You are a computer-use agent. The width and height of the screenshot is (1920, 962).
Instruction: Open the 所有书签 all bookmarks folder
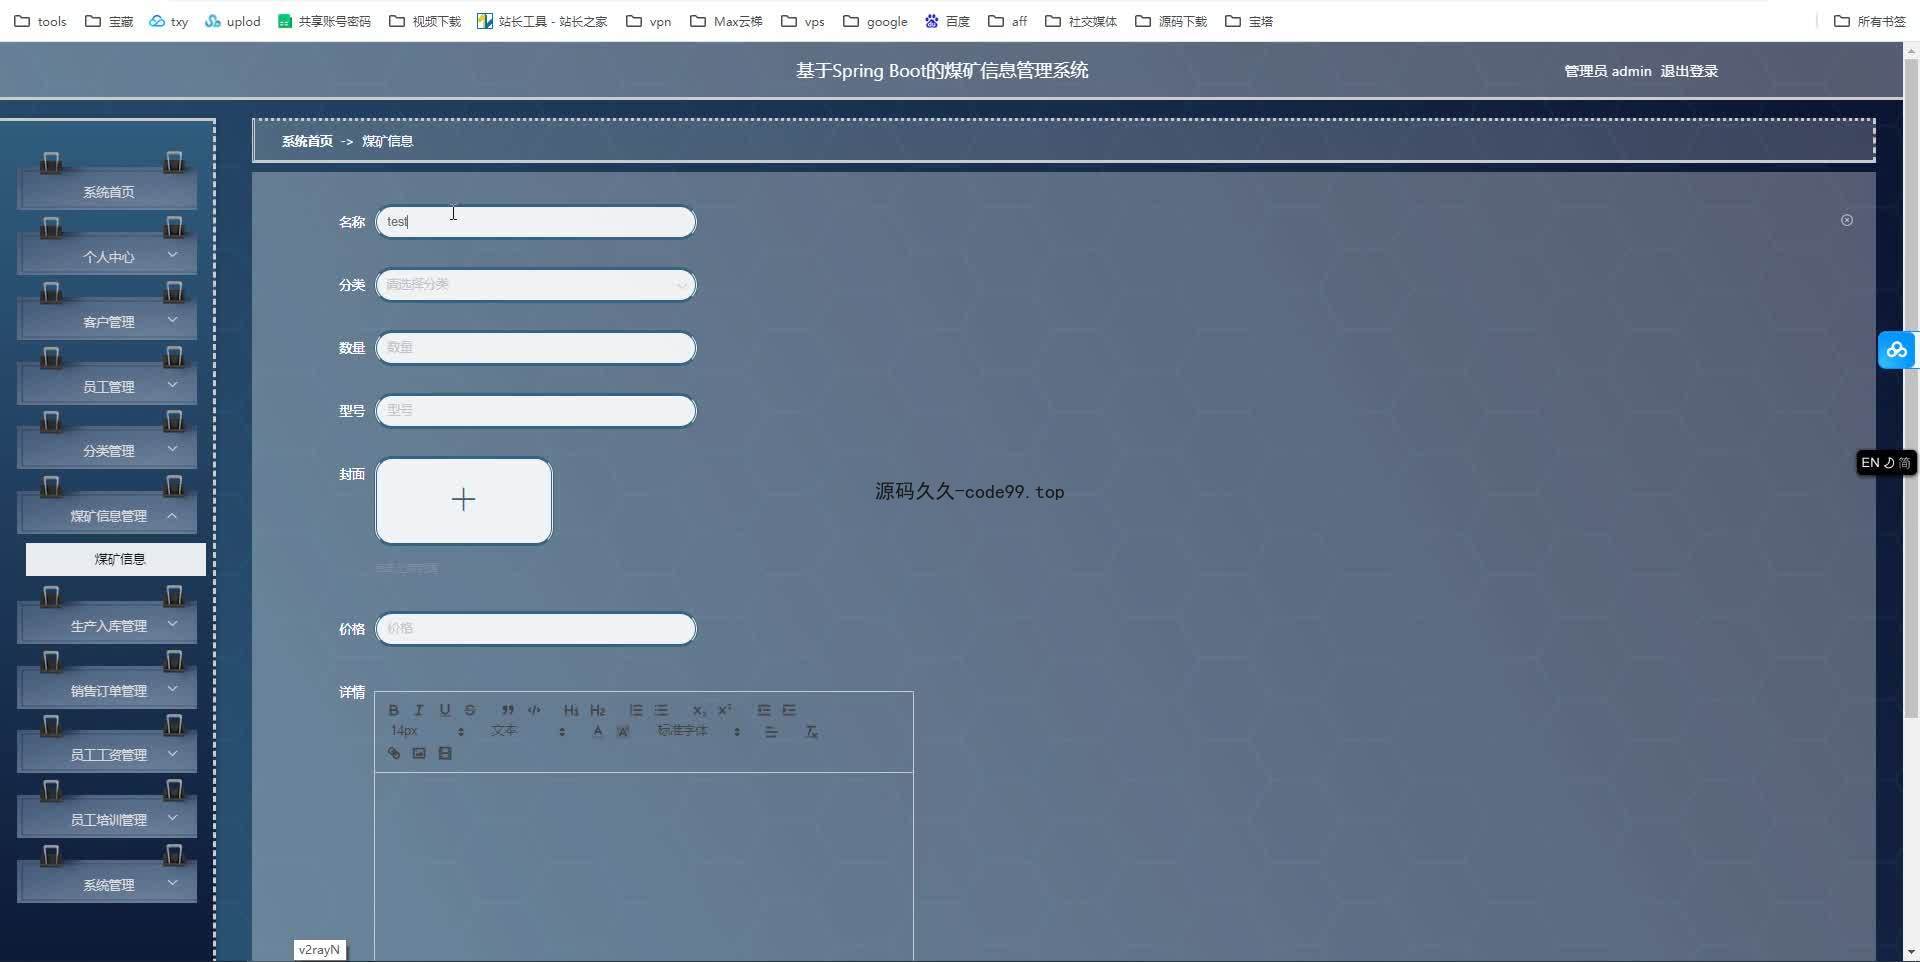[x=1870, y=21]
